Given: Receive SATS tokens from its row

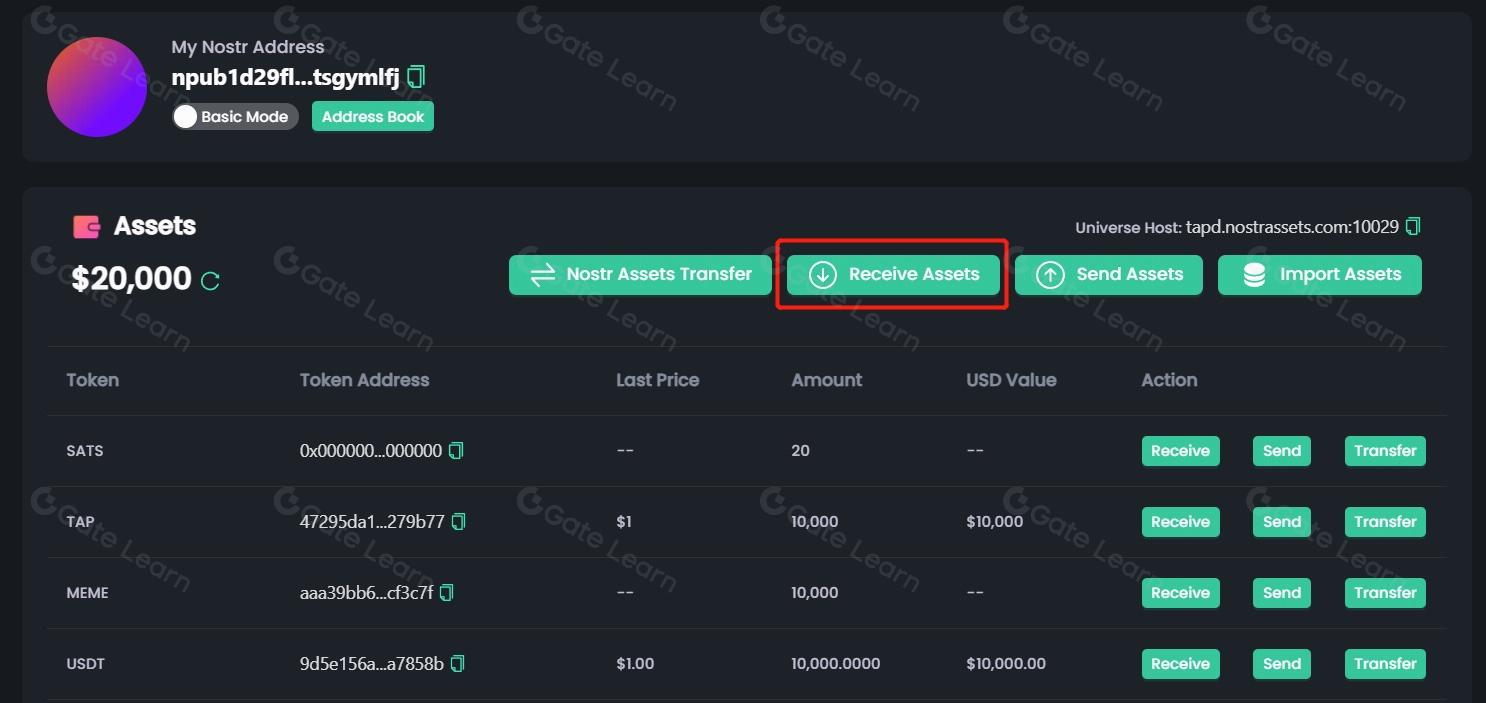Looking at the screenshot, I should click(1180, 451).
